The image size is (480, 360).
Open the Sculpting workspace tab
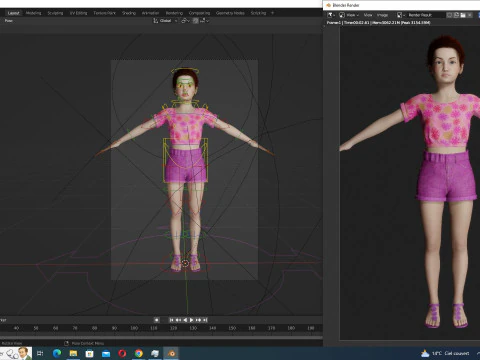point(55,13)
